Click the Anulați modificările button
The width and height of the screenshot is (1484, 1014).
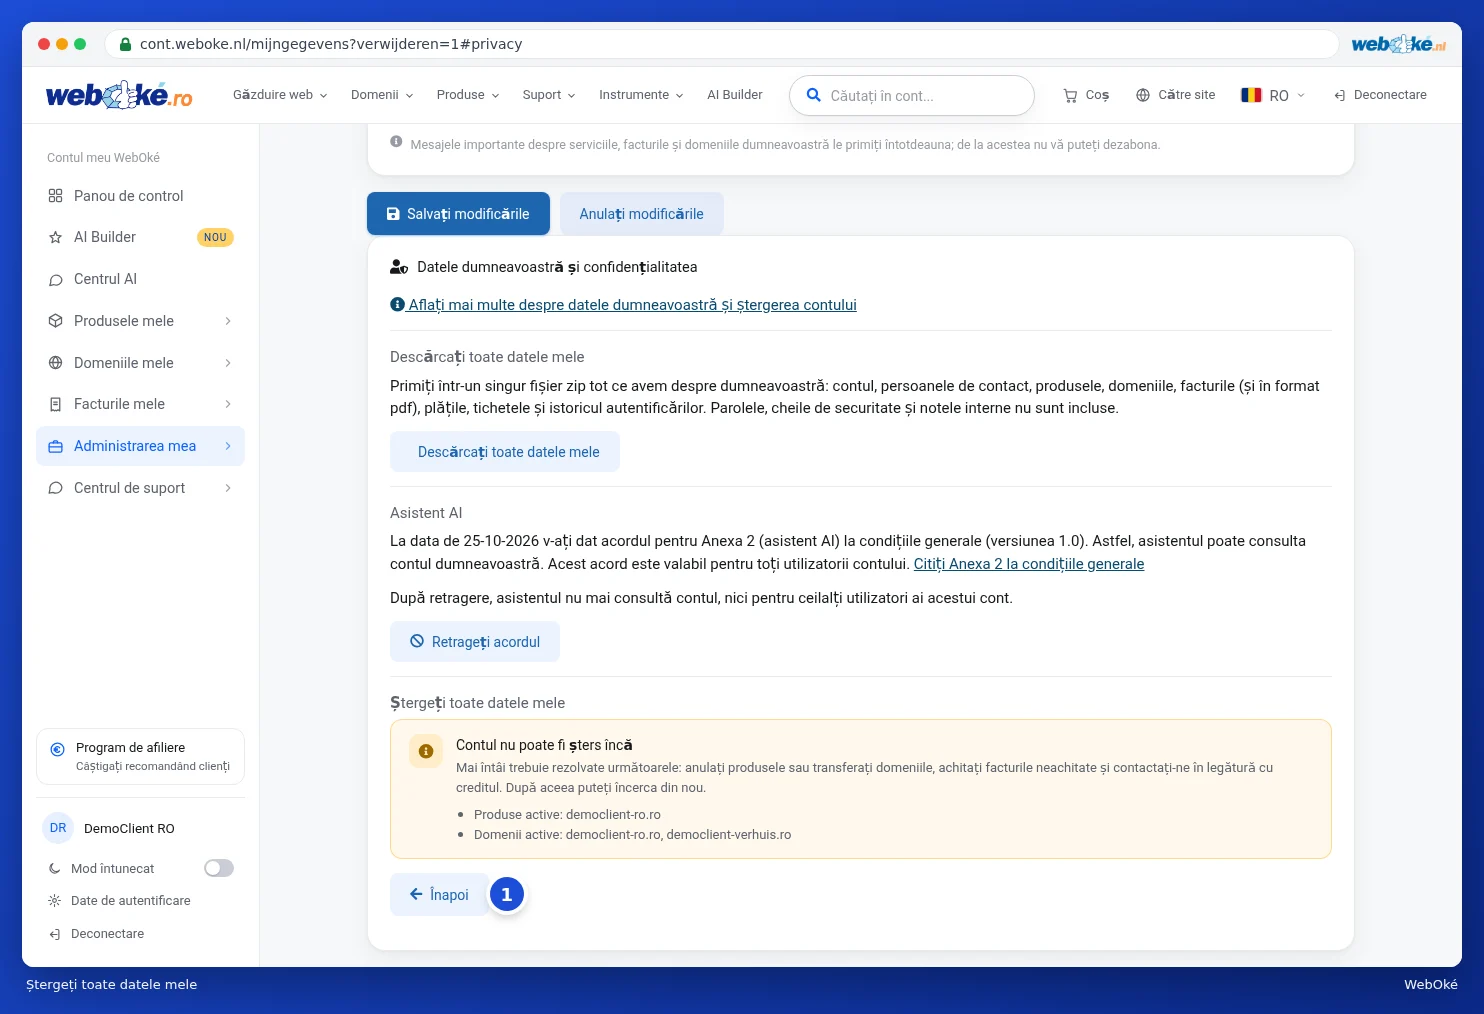point(641,214)
